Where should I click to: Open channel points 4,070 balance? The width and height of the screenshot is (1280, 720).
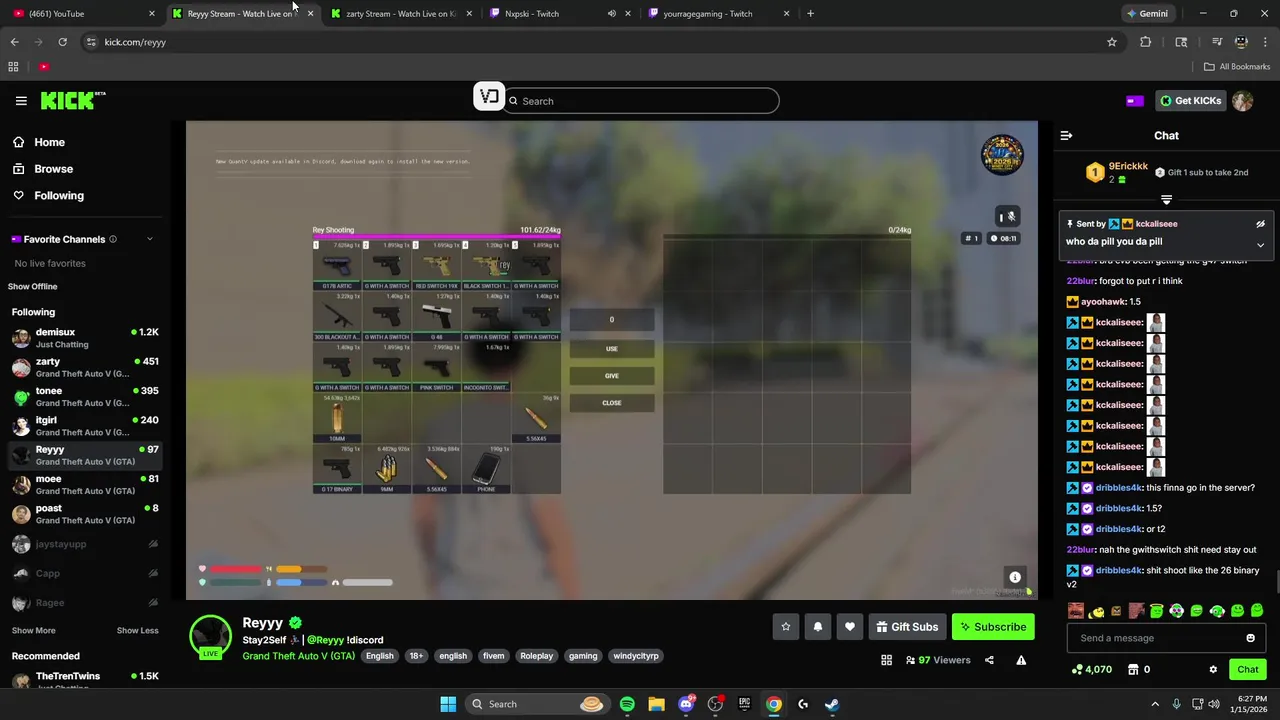point(1091,669)
